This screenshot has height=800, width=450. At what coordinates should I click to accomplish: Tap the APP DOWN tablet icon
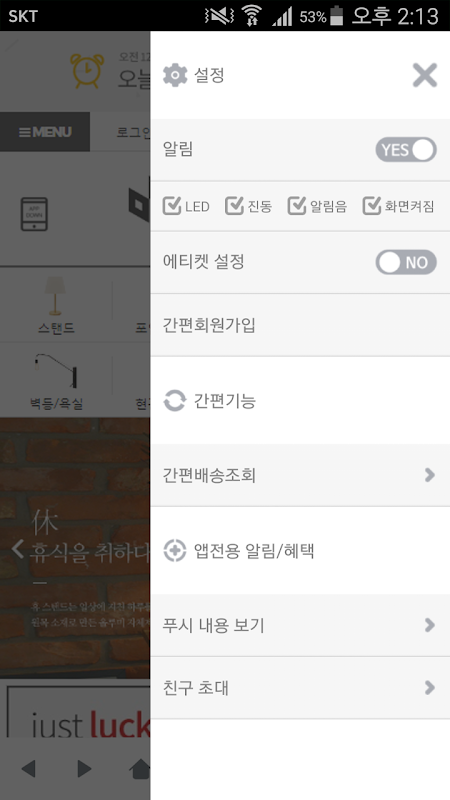(34, 214)
